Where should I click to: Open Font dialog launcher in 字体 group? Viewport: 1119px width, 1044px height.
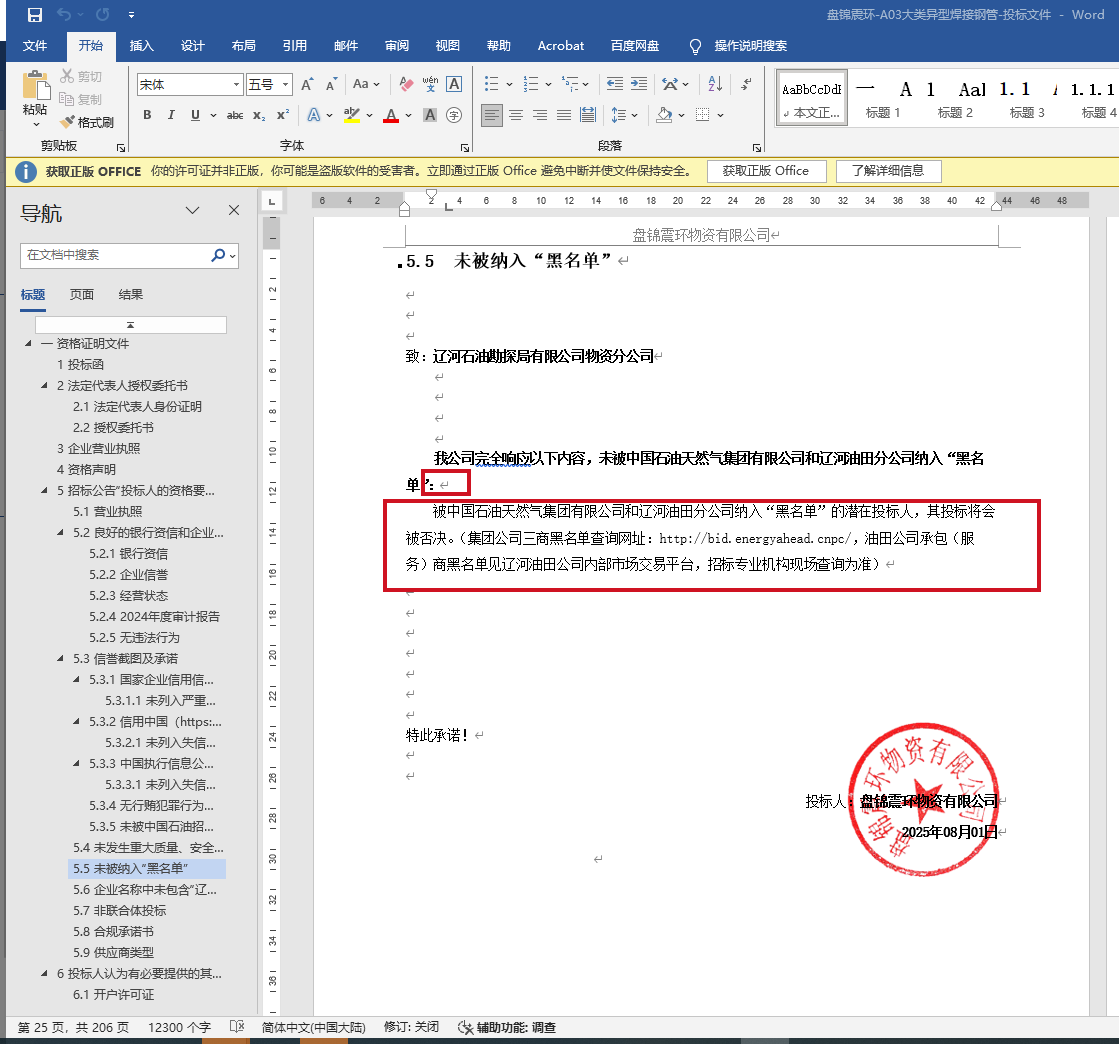465,148
